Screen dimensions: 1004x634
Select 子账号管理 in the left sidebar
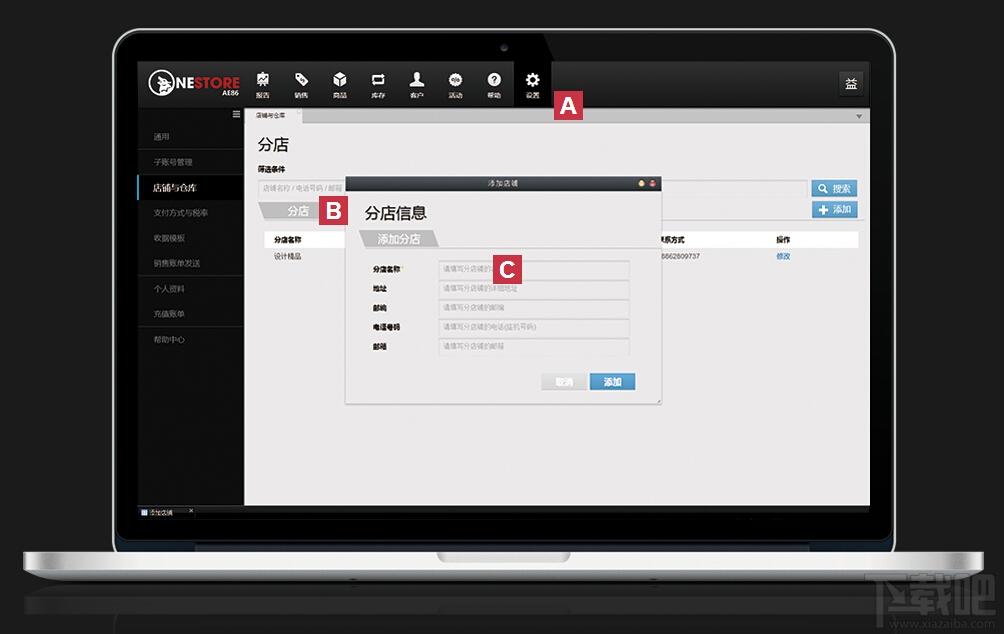tap(172, 162)
